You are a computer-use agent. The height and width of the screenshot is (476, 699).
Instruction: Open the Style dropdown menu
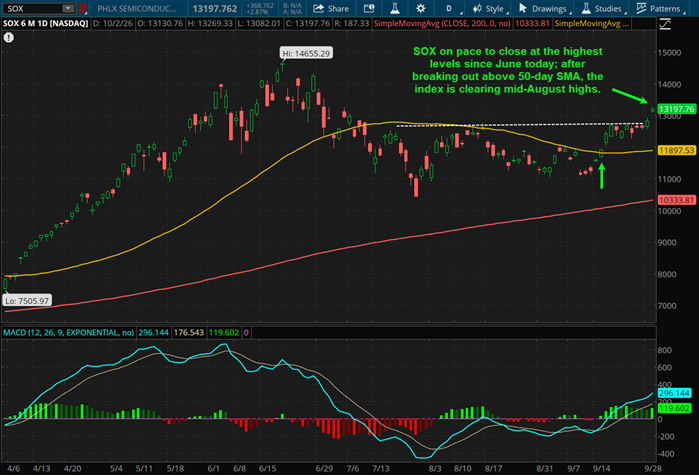pos(490,8)
